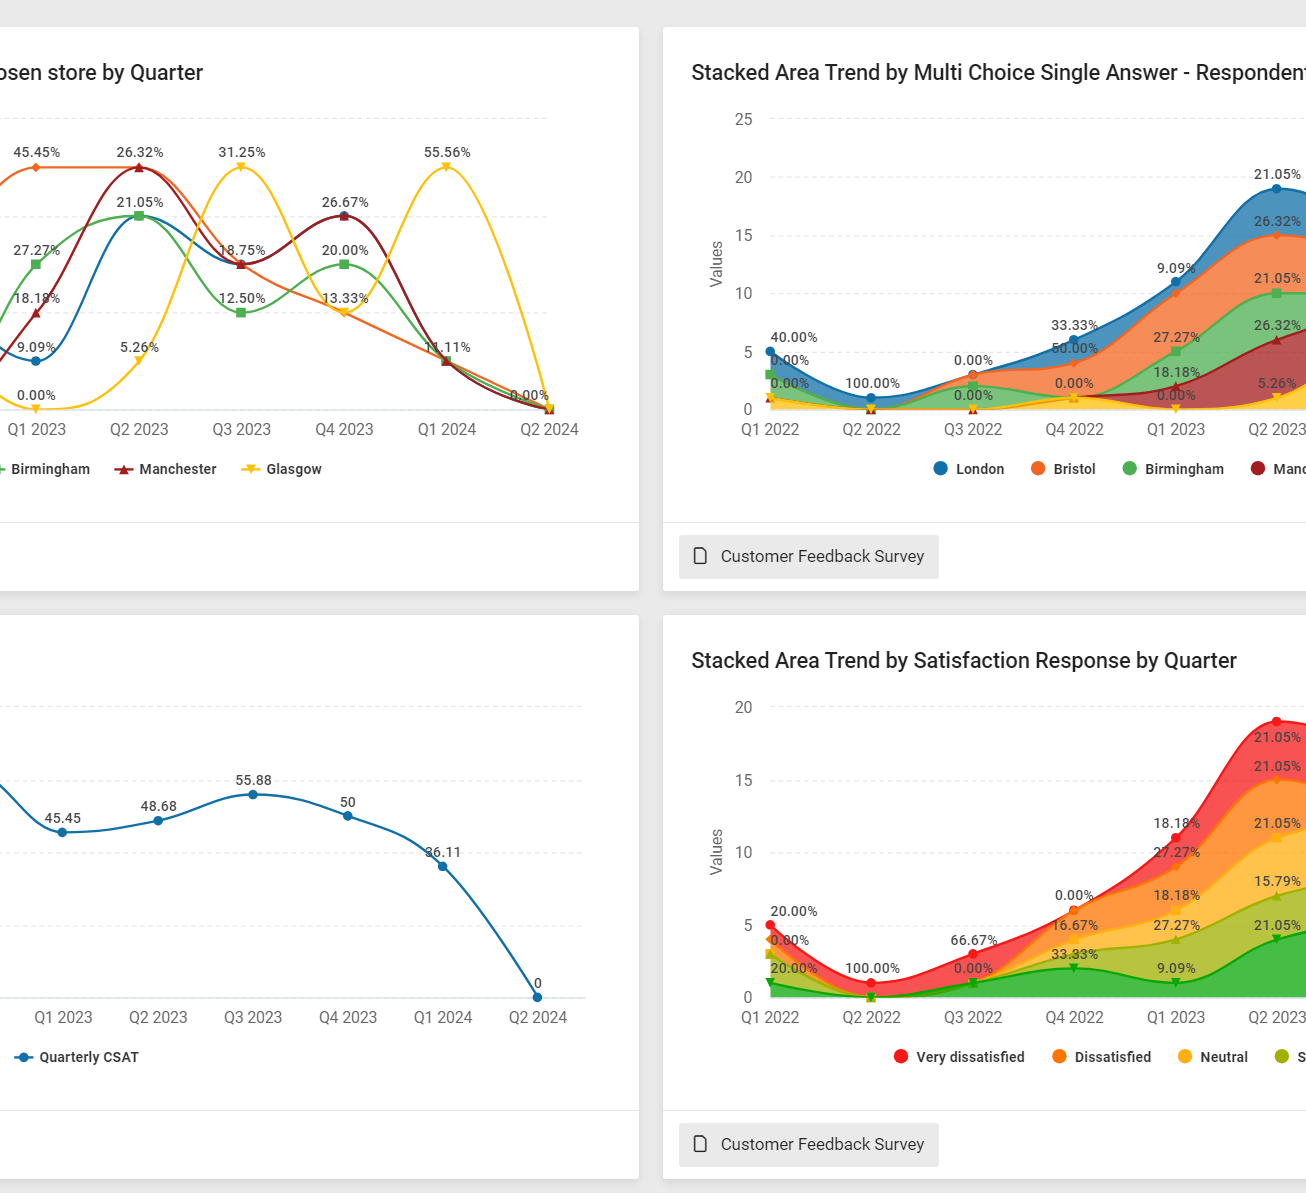Click the 26.67% Manchester point at Q4 2023
This screenshot has width=1306, height=1193.
coord(344,216)
